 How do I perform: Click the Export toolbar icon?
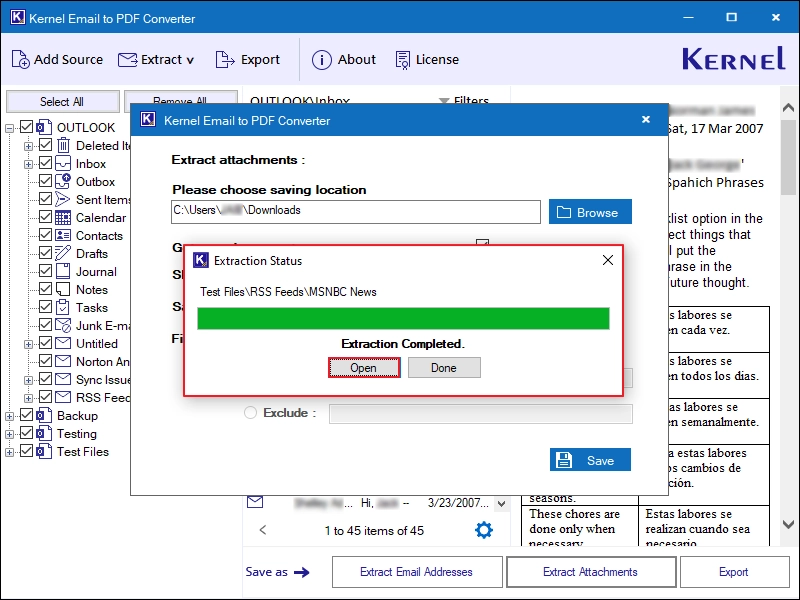point(224,60)
